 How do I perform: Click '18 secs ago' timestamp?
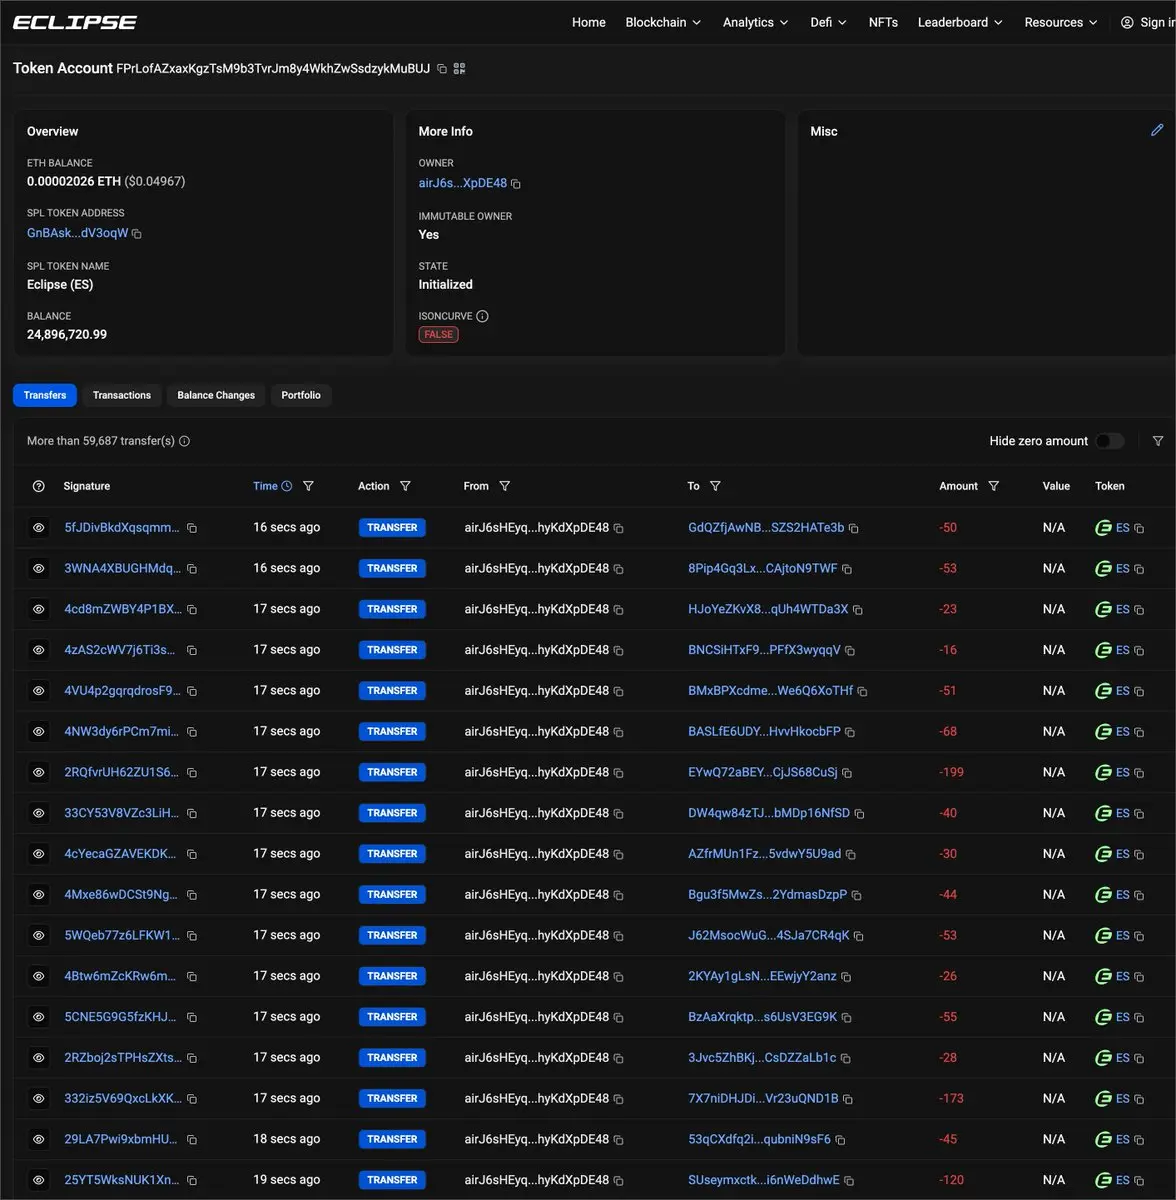coord(287,1139)
